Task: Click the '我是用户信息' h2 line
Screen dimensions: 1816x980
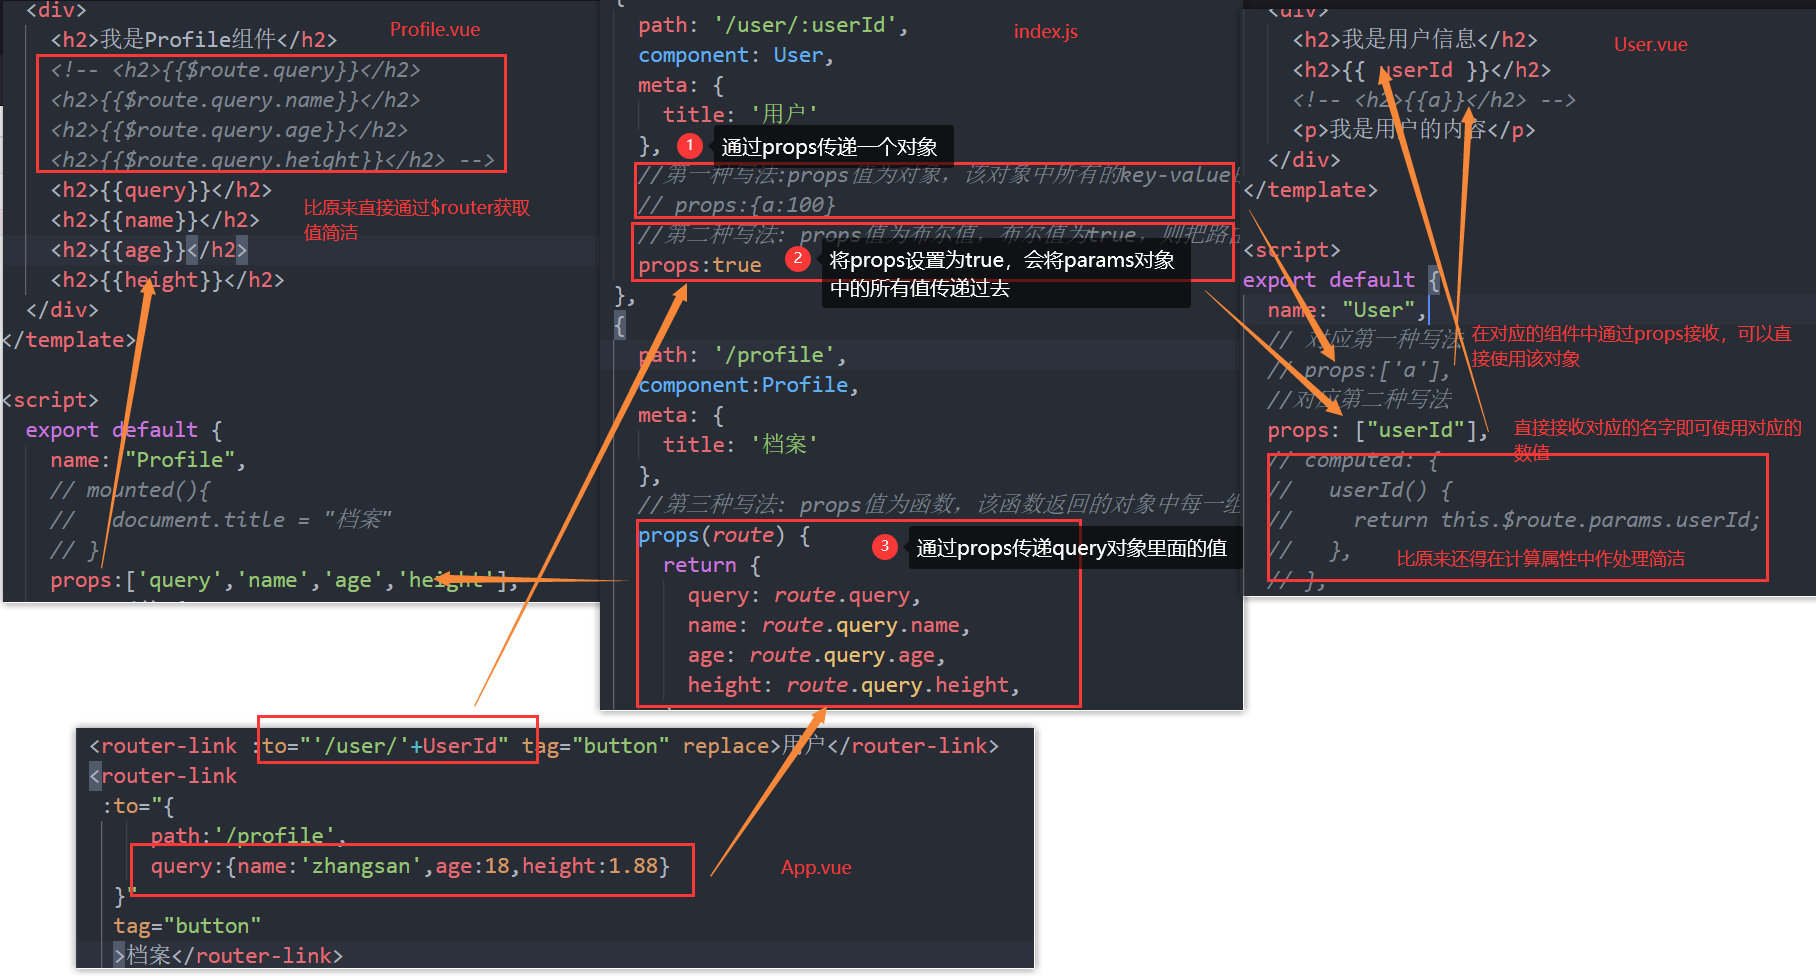Action: (x=1415, y=40)
